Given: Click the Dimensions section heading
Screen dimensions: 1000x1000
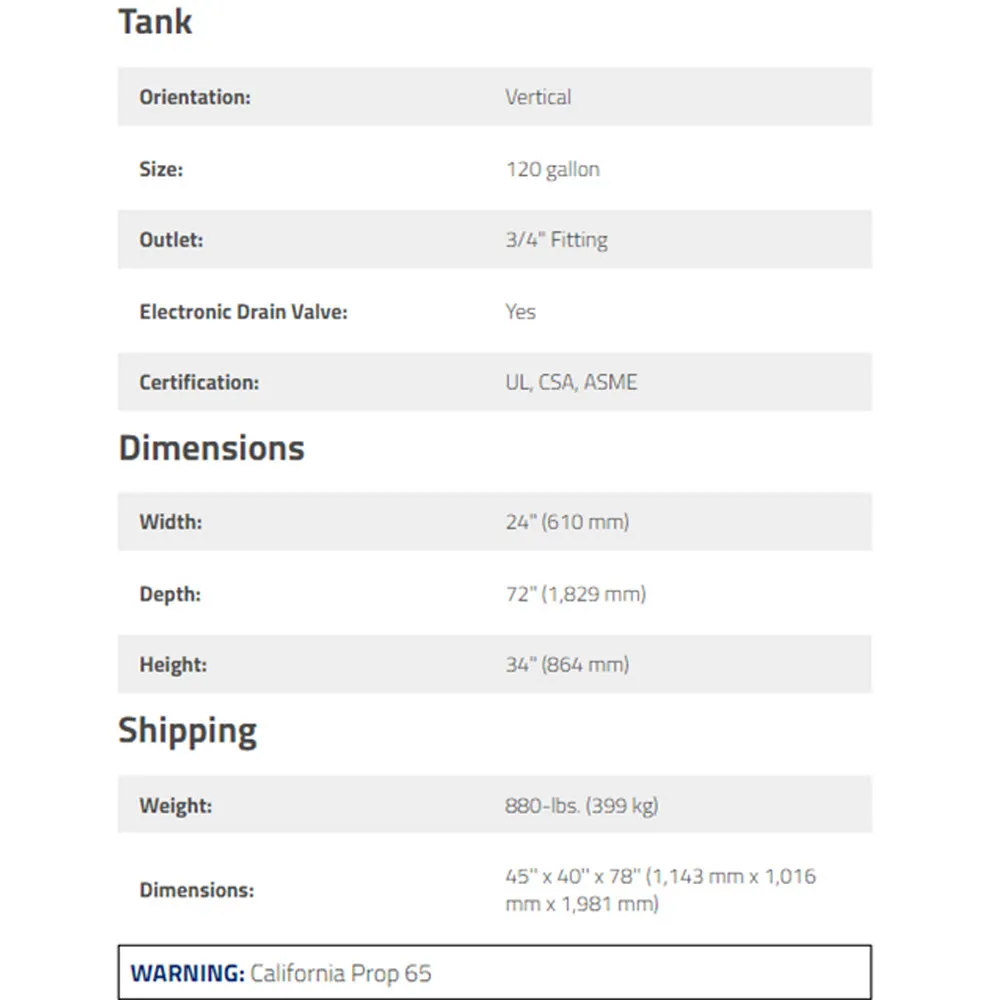Looking at the screenshot, I should tap(212, 448).
